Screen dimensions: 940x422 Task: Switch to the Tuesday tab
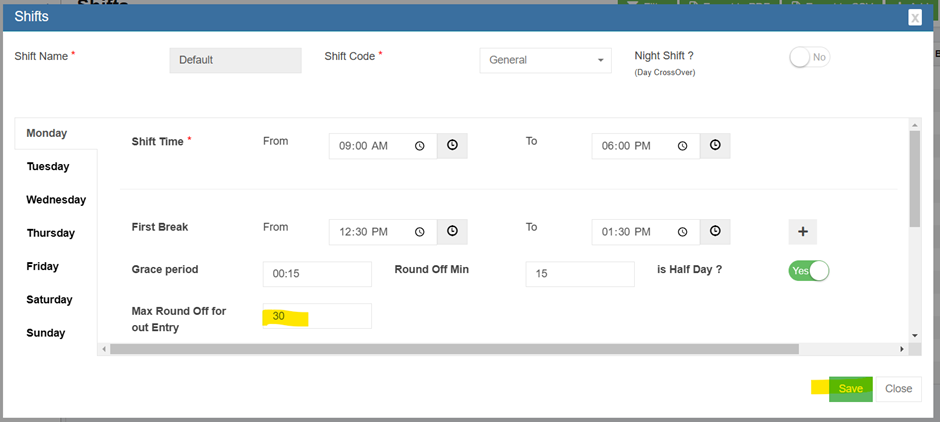pyautogui.click(x=48, y=167)
